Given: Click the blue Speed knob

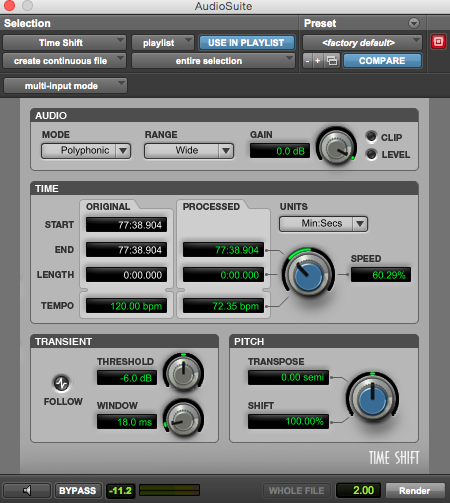Looking at the screenshot, I should coord(308,274).
